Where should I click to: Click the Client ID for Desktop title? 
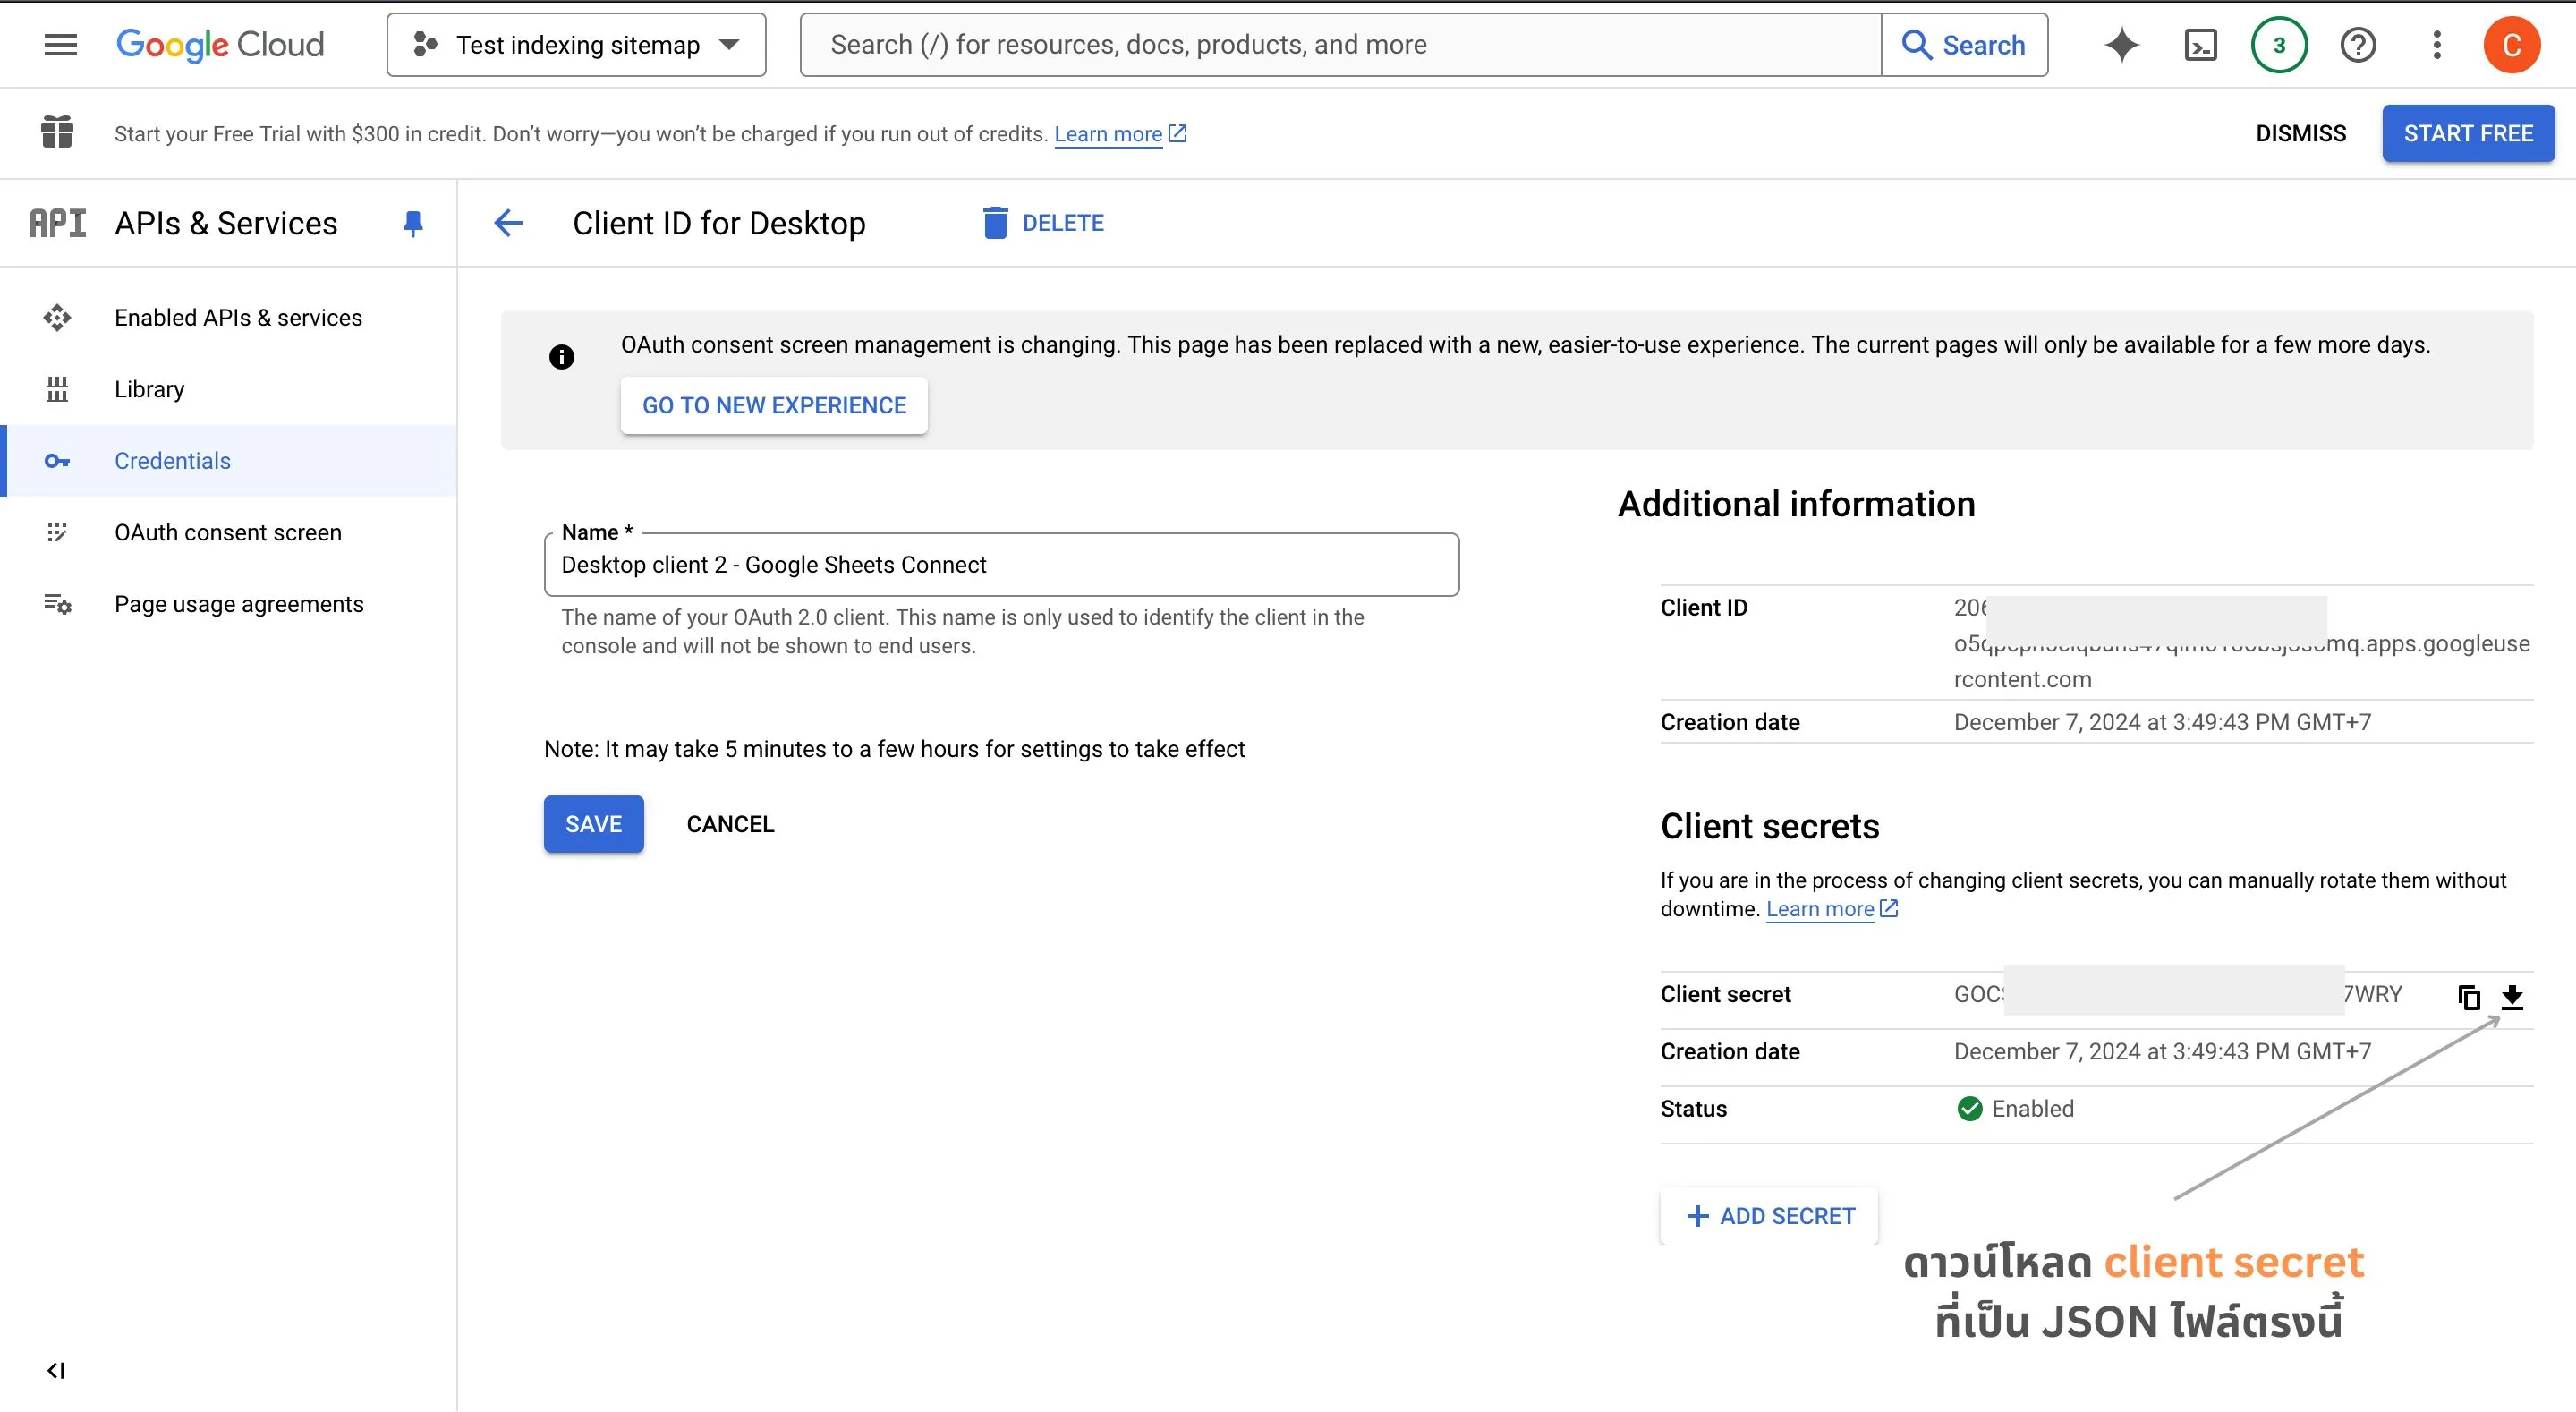point(719,223)
